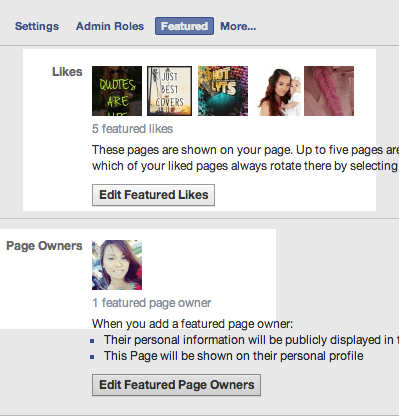Open the 'Hot Lyts' liked page thumbnail

[223, 91]
